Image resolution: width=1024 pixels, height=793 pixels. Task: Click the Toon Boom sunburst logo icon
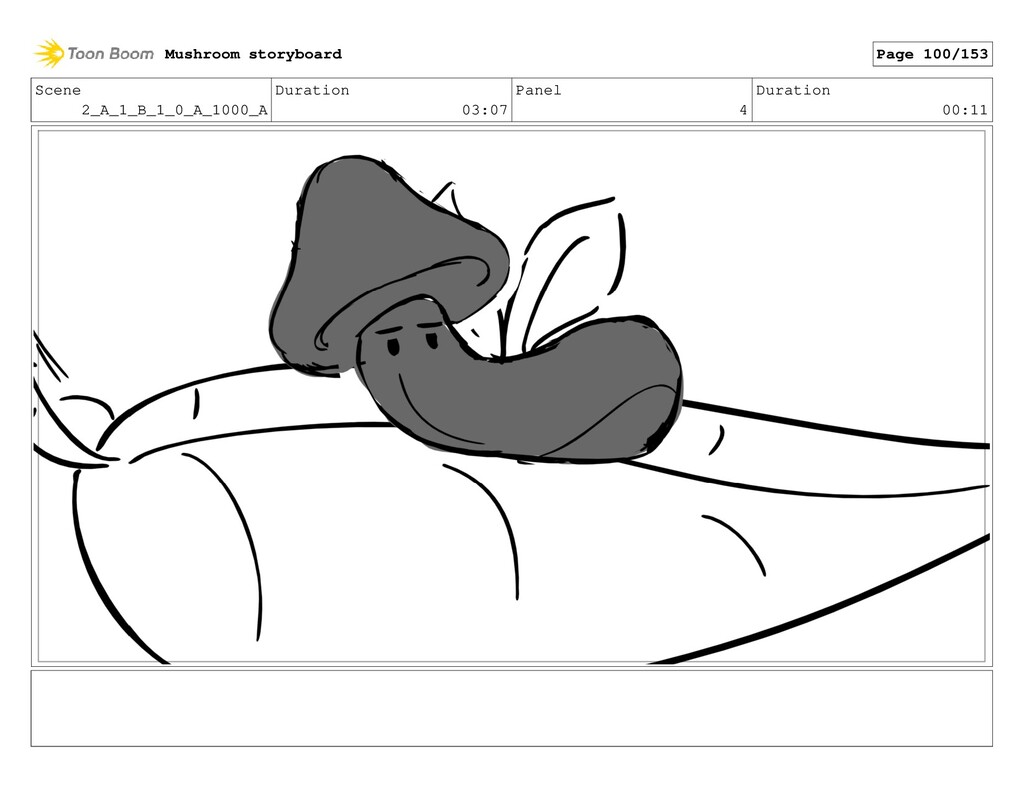coord(49,53)
